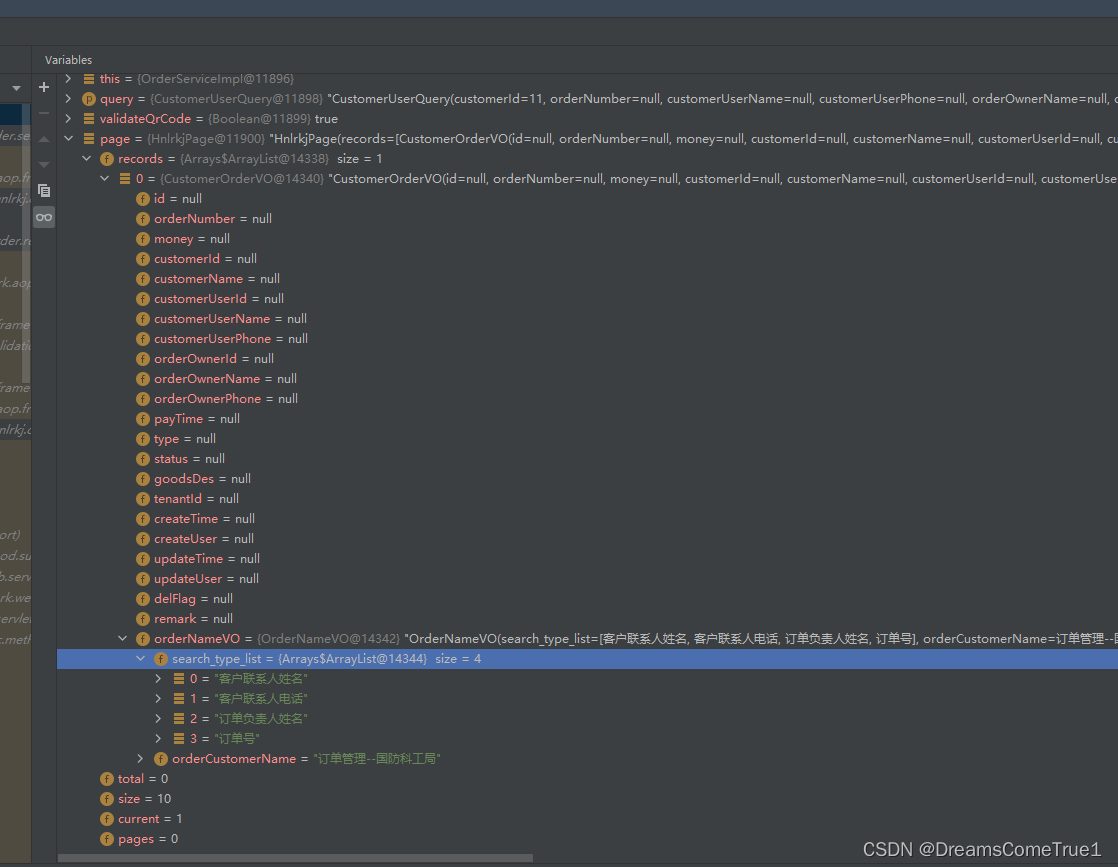1118x867 pixels.
Task: Expand the orderCustomerName field node
Action: pos(140,759)
